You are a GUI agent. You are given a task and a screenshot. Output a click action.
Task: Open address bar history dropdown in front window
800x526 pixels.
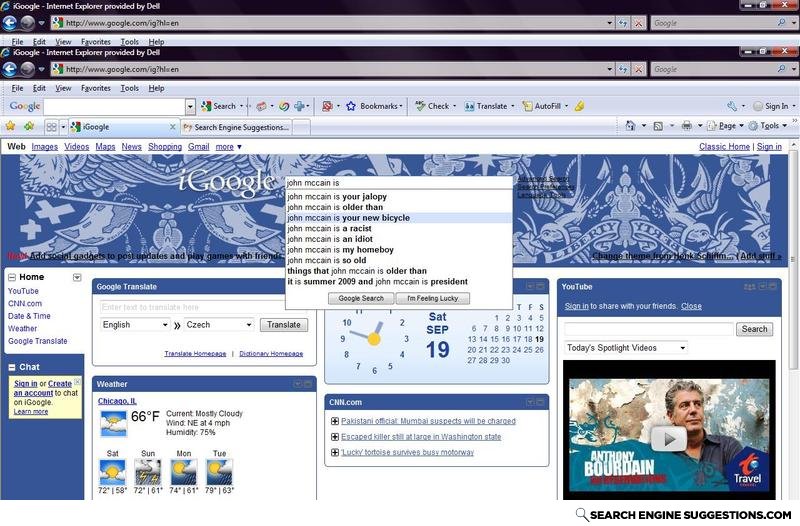[x=609, y=69]
